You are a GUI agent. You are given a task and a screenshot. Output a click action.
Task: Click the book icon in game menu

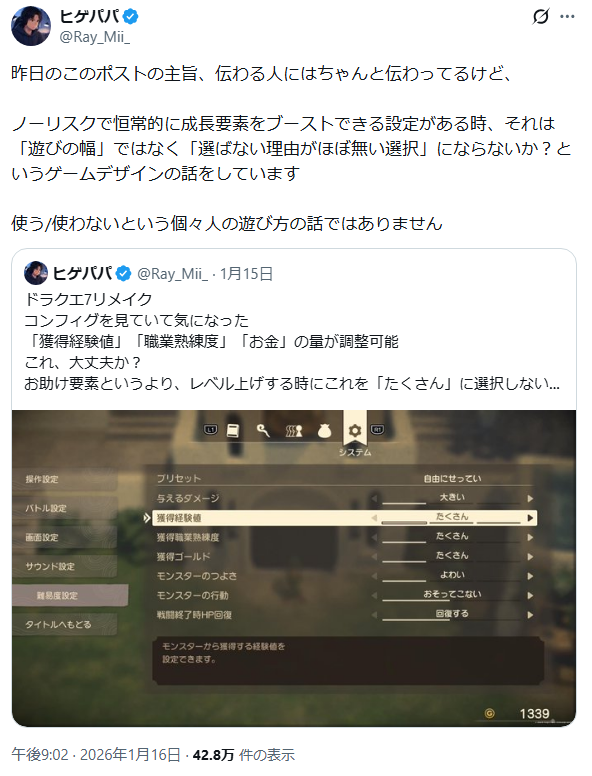(x=233, y=431)
